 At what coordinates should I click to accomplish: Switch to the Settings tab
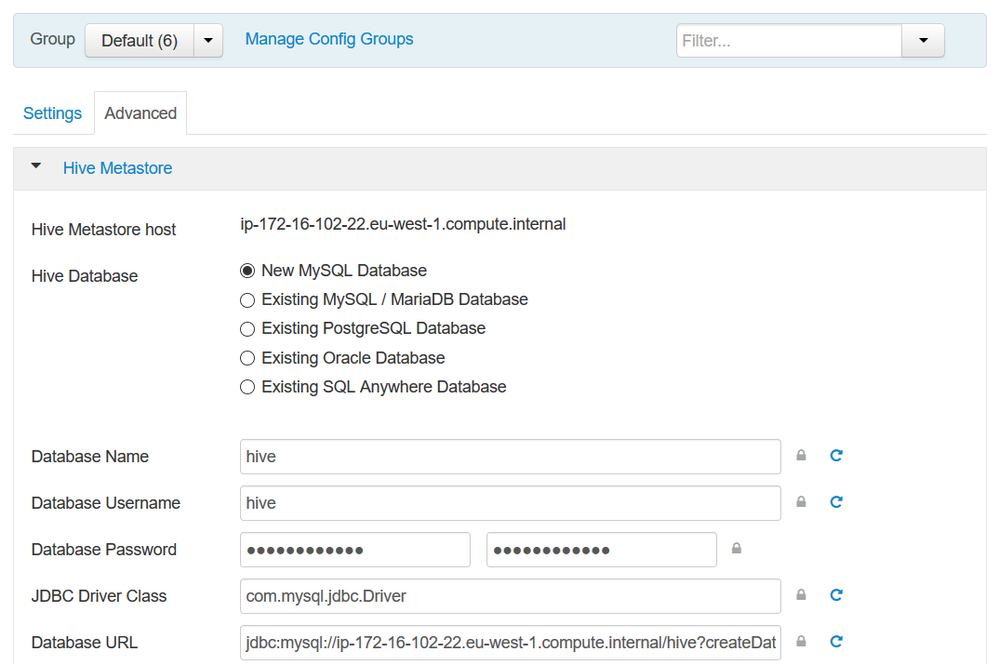tap(52, 113)
